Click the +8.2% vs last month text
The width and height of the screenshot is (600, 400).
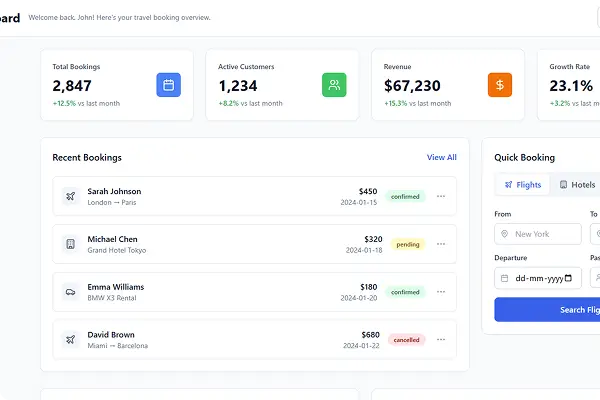pos(250,103)
